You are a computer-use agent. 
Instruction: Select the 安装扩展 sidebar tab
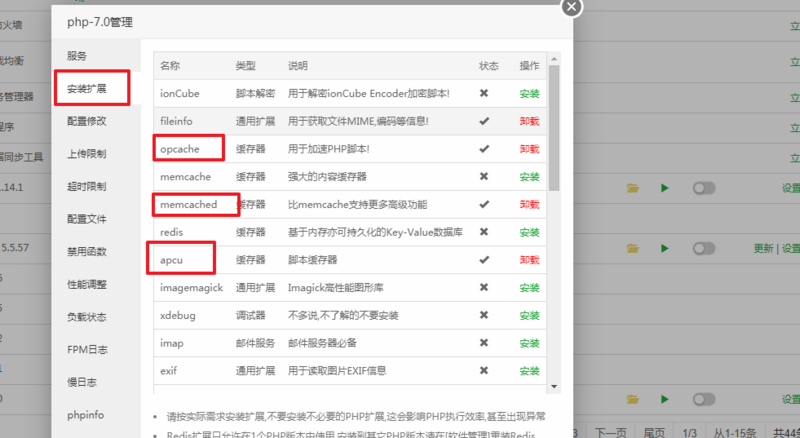click(87, 88)
